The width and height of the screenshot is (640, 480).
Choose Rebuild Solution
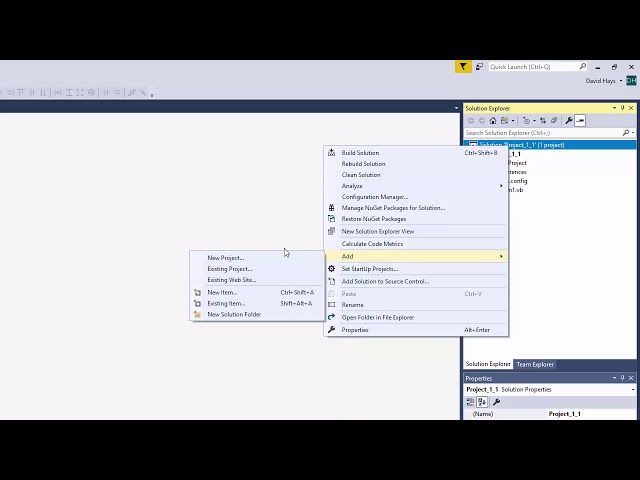[x=416, y=164]
